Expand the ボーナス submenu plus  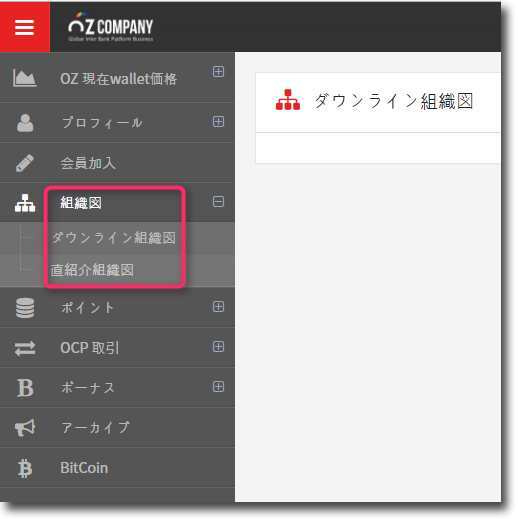click(x=218, y=387)
